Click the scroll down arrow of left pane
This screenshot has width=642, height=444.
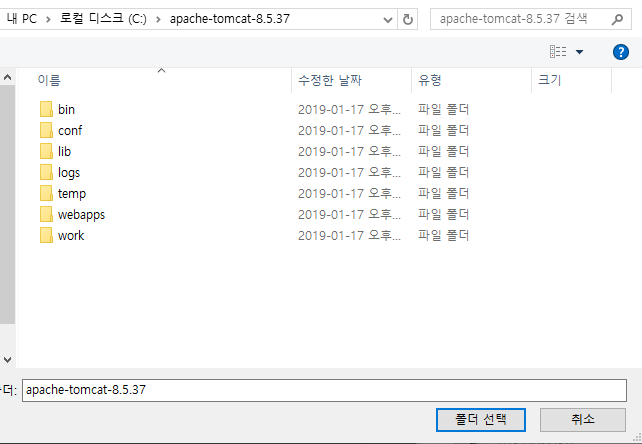tap(7, 360)
